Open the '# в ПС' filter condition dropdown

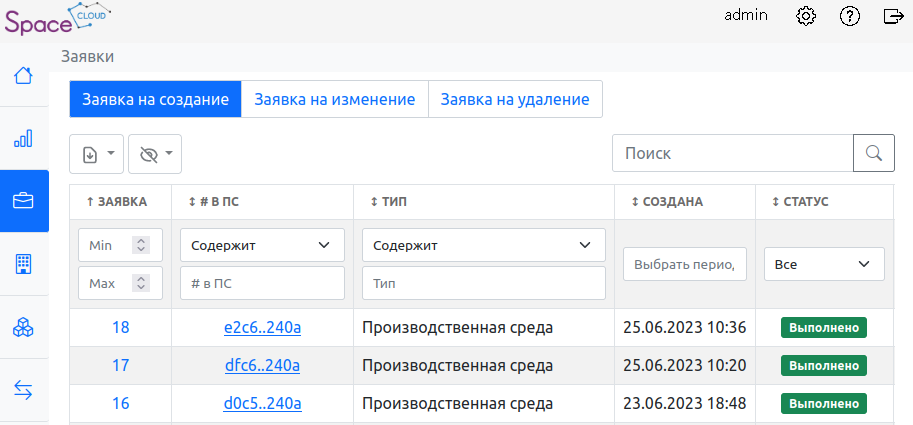coord(262,245)
